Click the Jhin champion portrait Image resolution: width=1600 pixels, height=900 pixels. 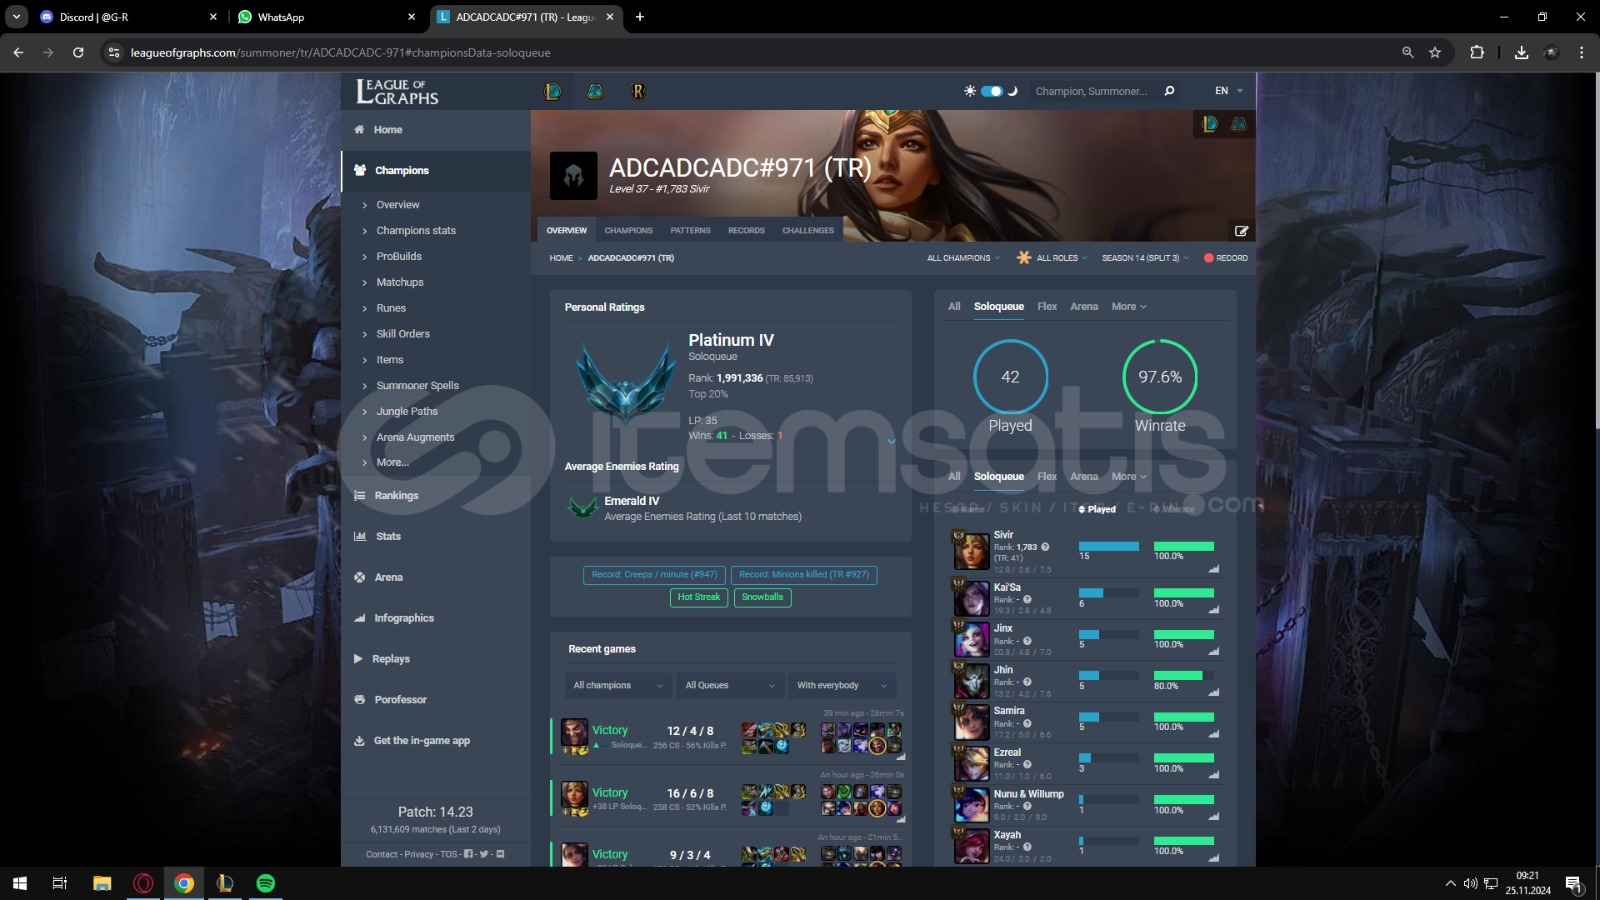pyautogui.click(x=970, y=680)
